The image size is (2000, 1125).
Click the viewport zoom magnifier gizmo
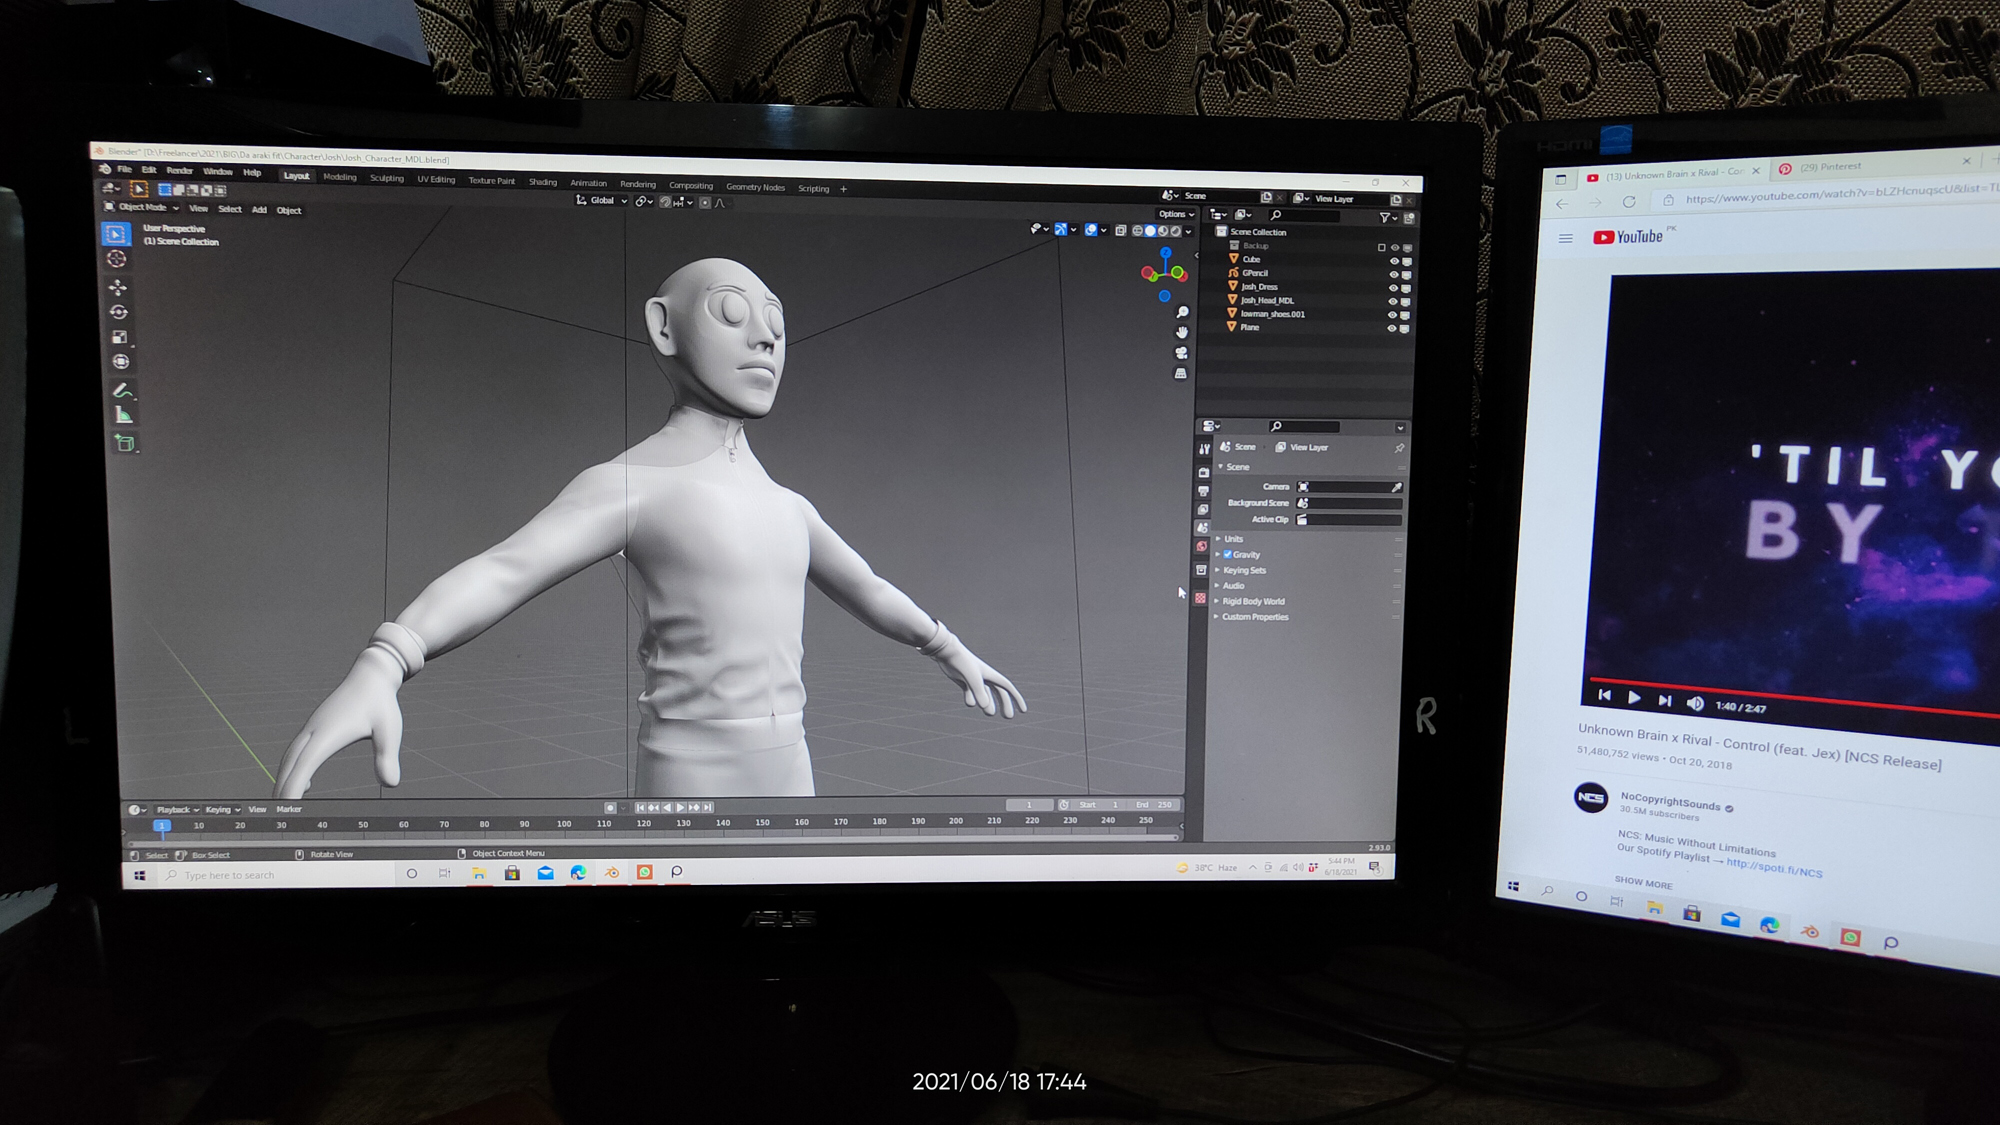(x=1182, y=313)
